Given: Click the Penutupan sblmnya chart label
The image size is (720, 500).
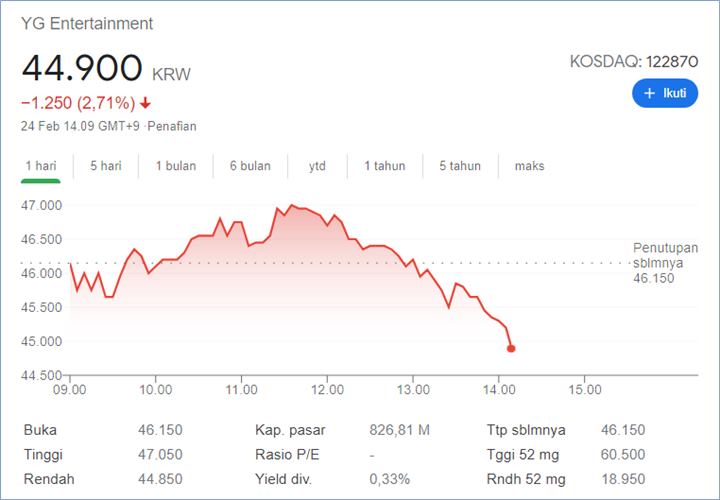Looking at the screenshot, I should pos(665,262).
